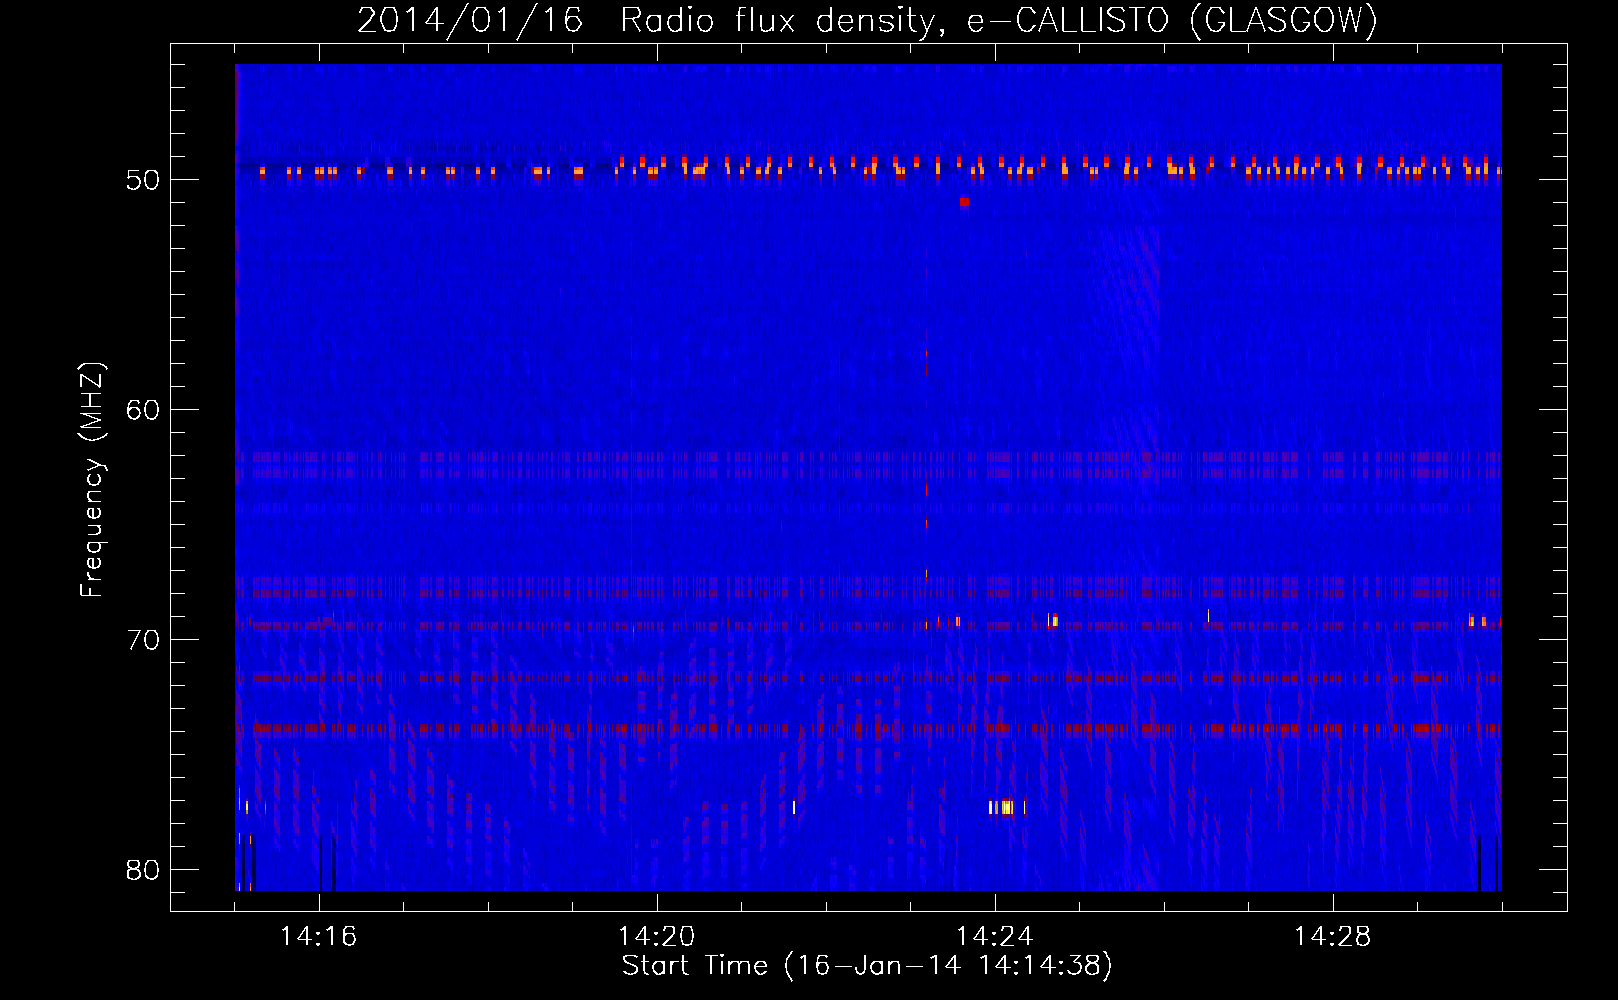Click the "Start Time (16-Jan-14 14:14:38)" label
1618x1000 pixels.
pos(867,966)
